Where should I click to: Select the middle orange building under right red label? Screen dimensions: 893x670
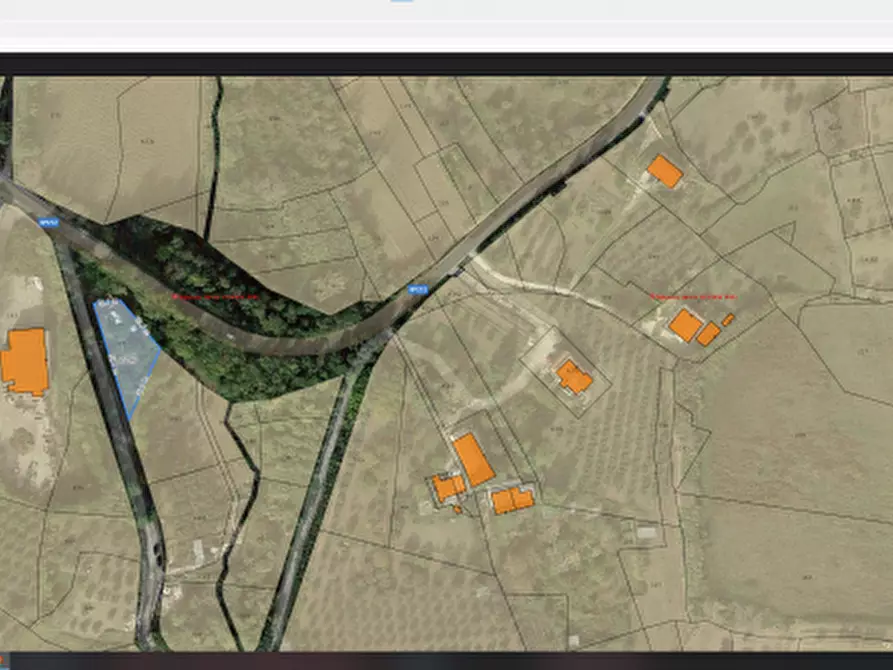click(708, 334)
